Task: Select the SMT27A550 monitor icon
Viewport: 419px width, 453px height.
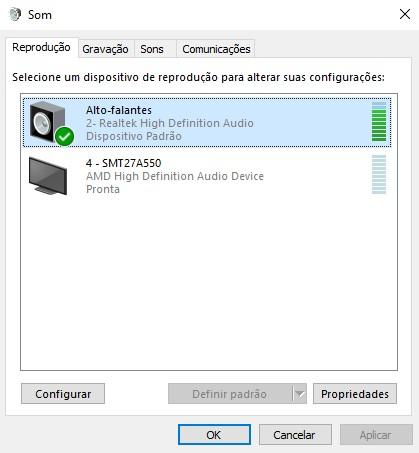Action: (x=48, y=176)
